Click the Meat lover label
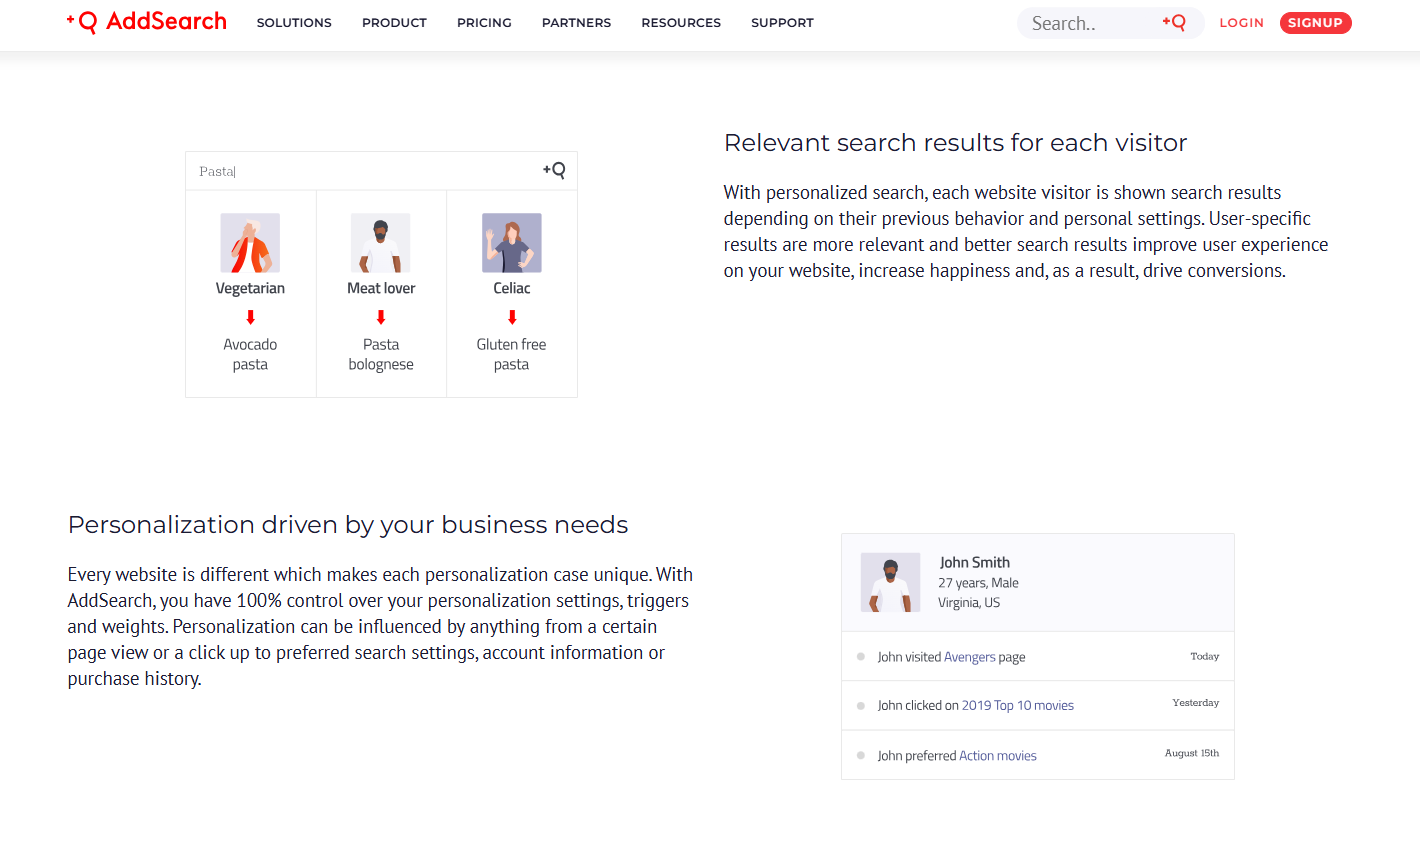Screen dimensions: 1420x847 (381, 288)
